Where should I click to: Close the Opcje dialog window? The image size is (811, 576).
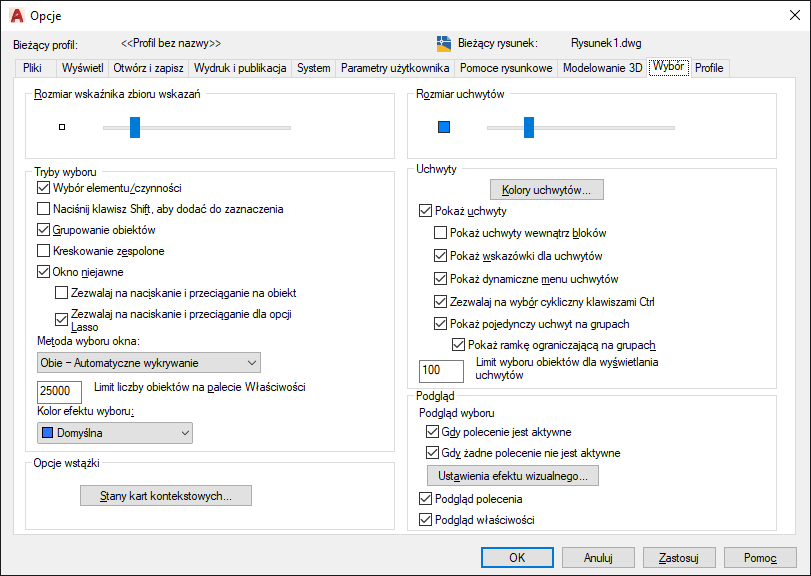[787, 16]
